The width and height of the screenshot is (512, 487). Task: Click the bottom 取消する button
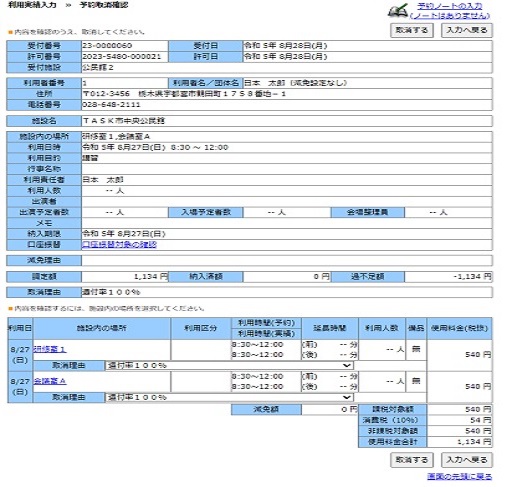(412, 460)
